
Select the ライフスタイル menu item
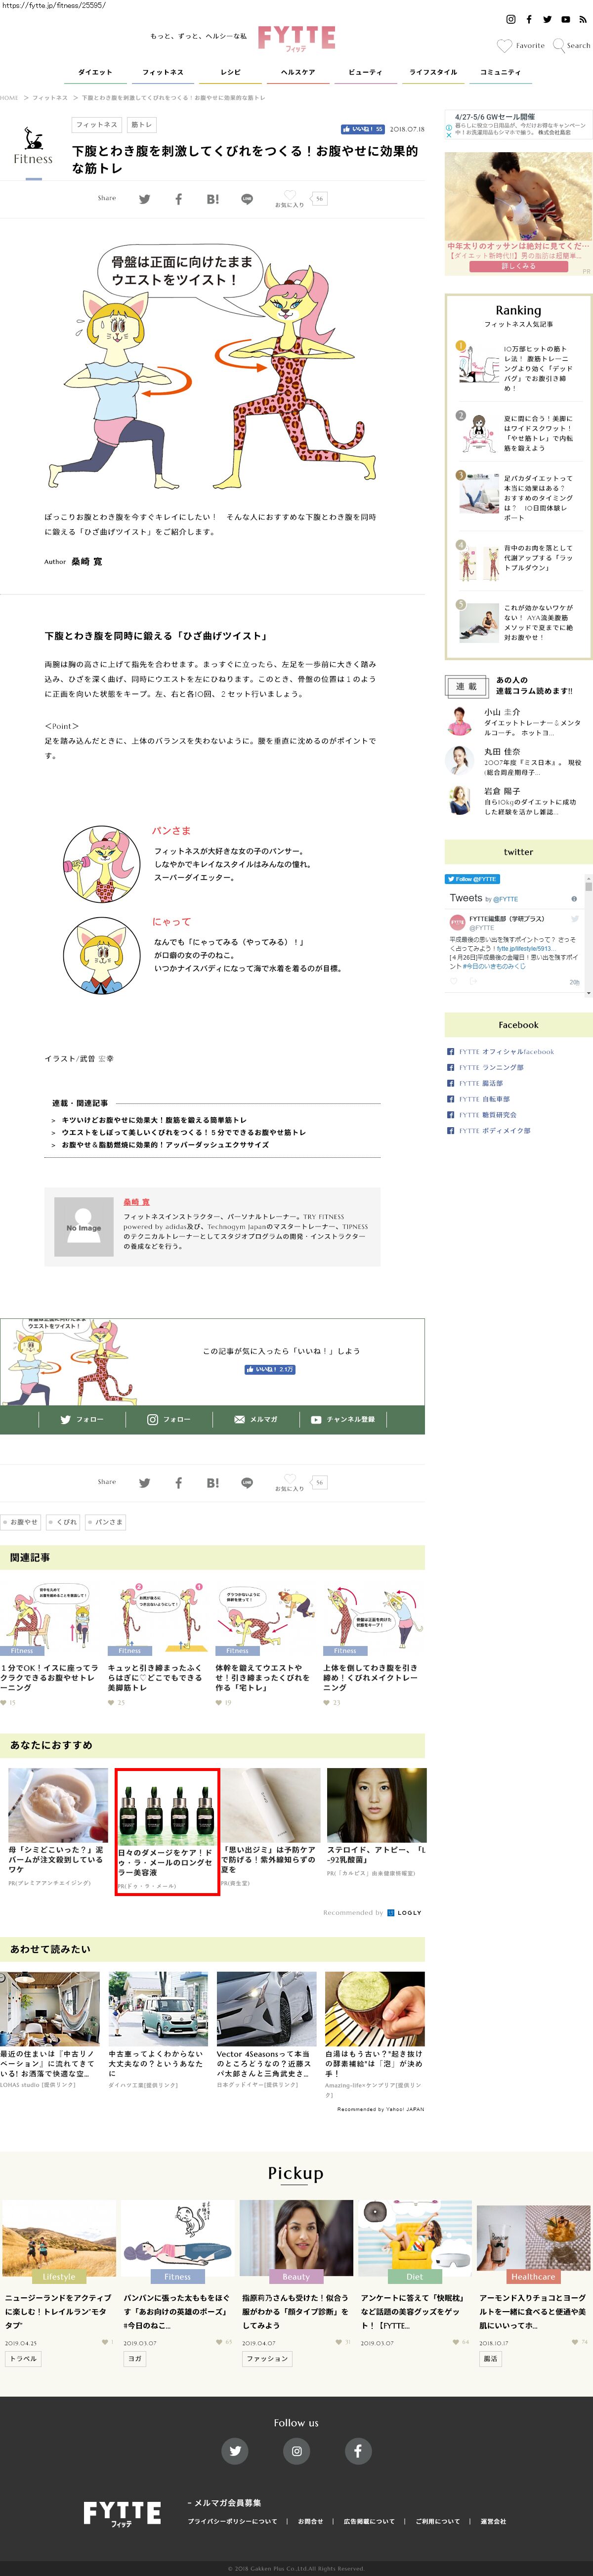point(433,72)
